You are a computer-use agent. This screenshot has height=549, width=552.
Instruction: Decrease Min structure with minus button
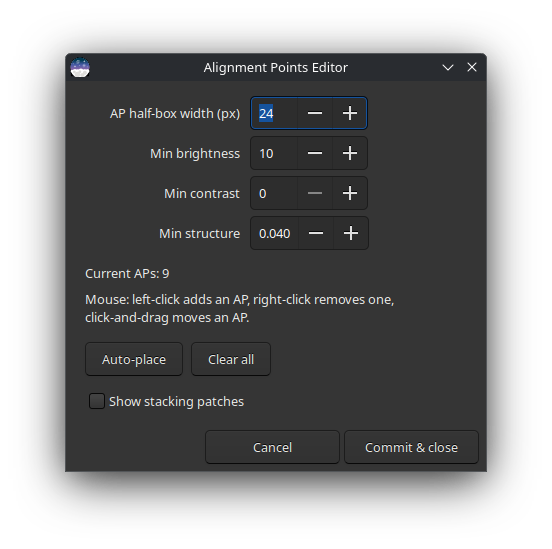(316, 233)
